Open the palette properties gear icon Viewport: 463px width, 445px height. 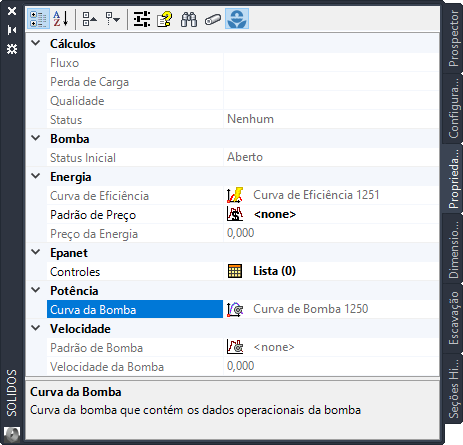tap(12, 49)
